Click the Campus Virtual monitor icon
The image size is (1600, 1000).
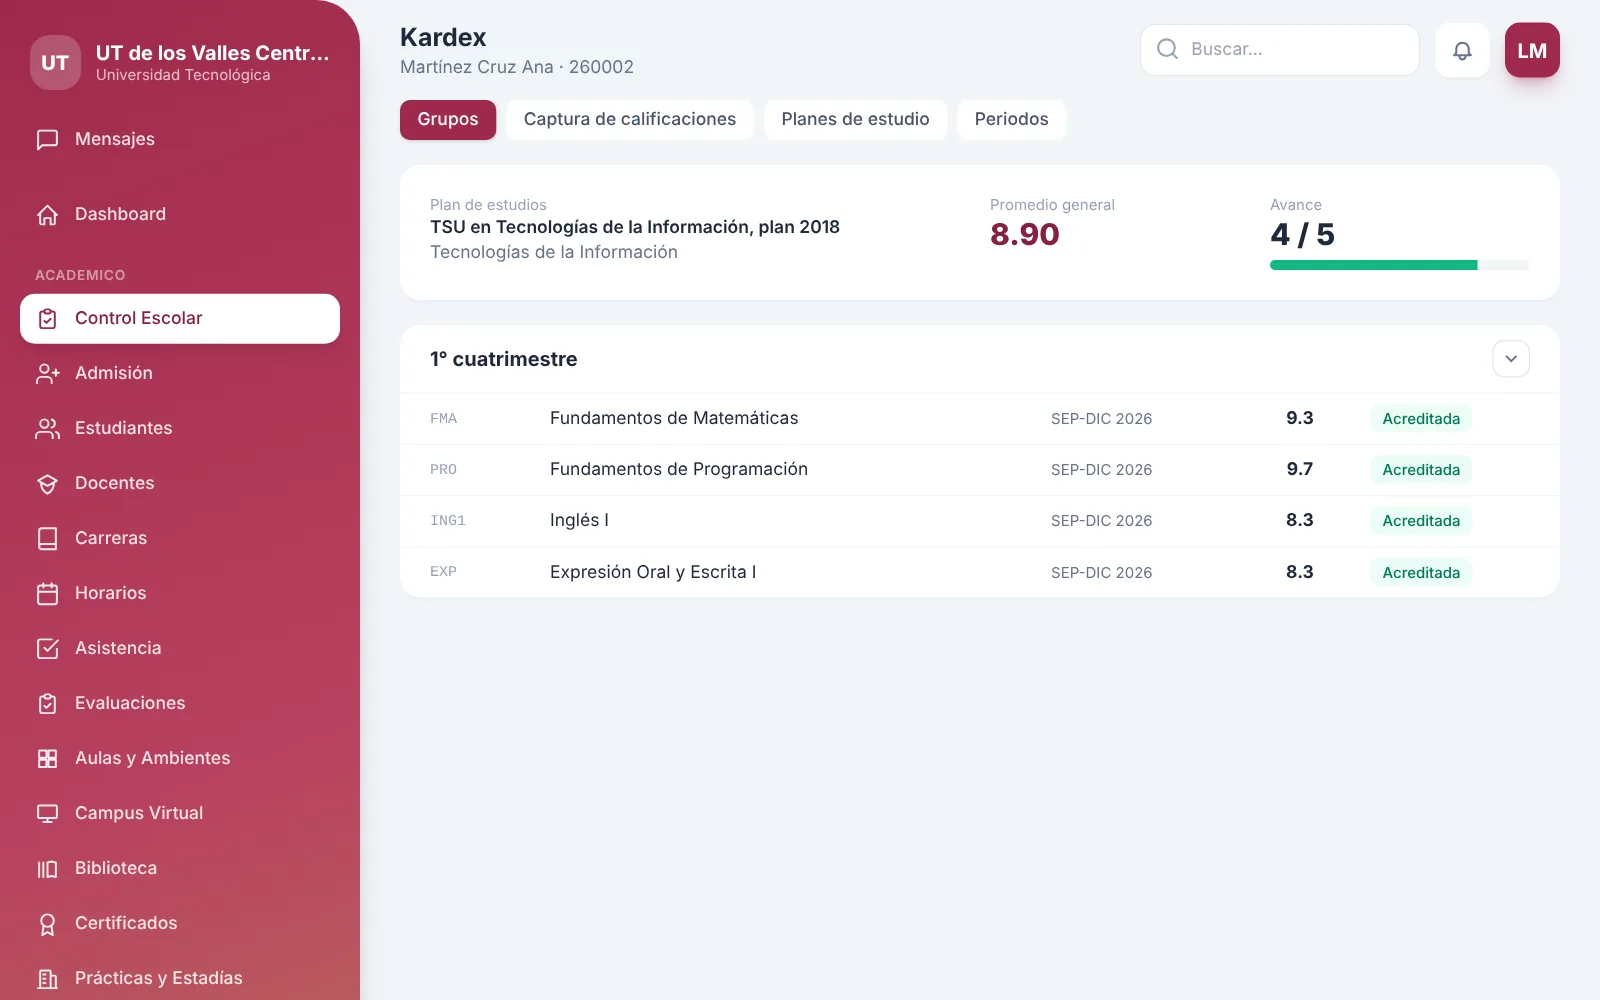[x=47, y=813]
